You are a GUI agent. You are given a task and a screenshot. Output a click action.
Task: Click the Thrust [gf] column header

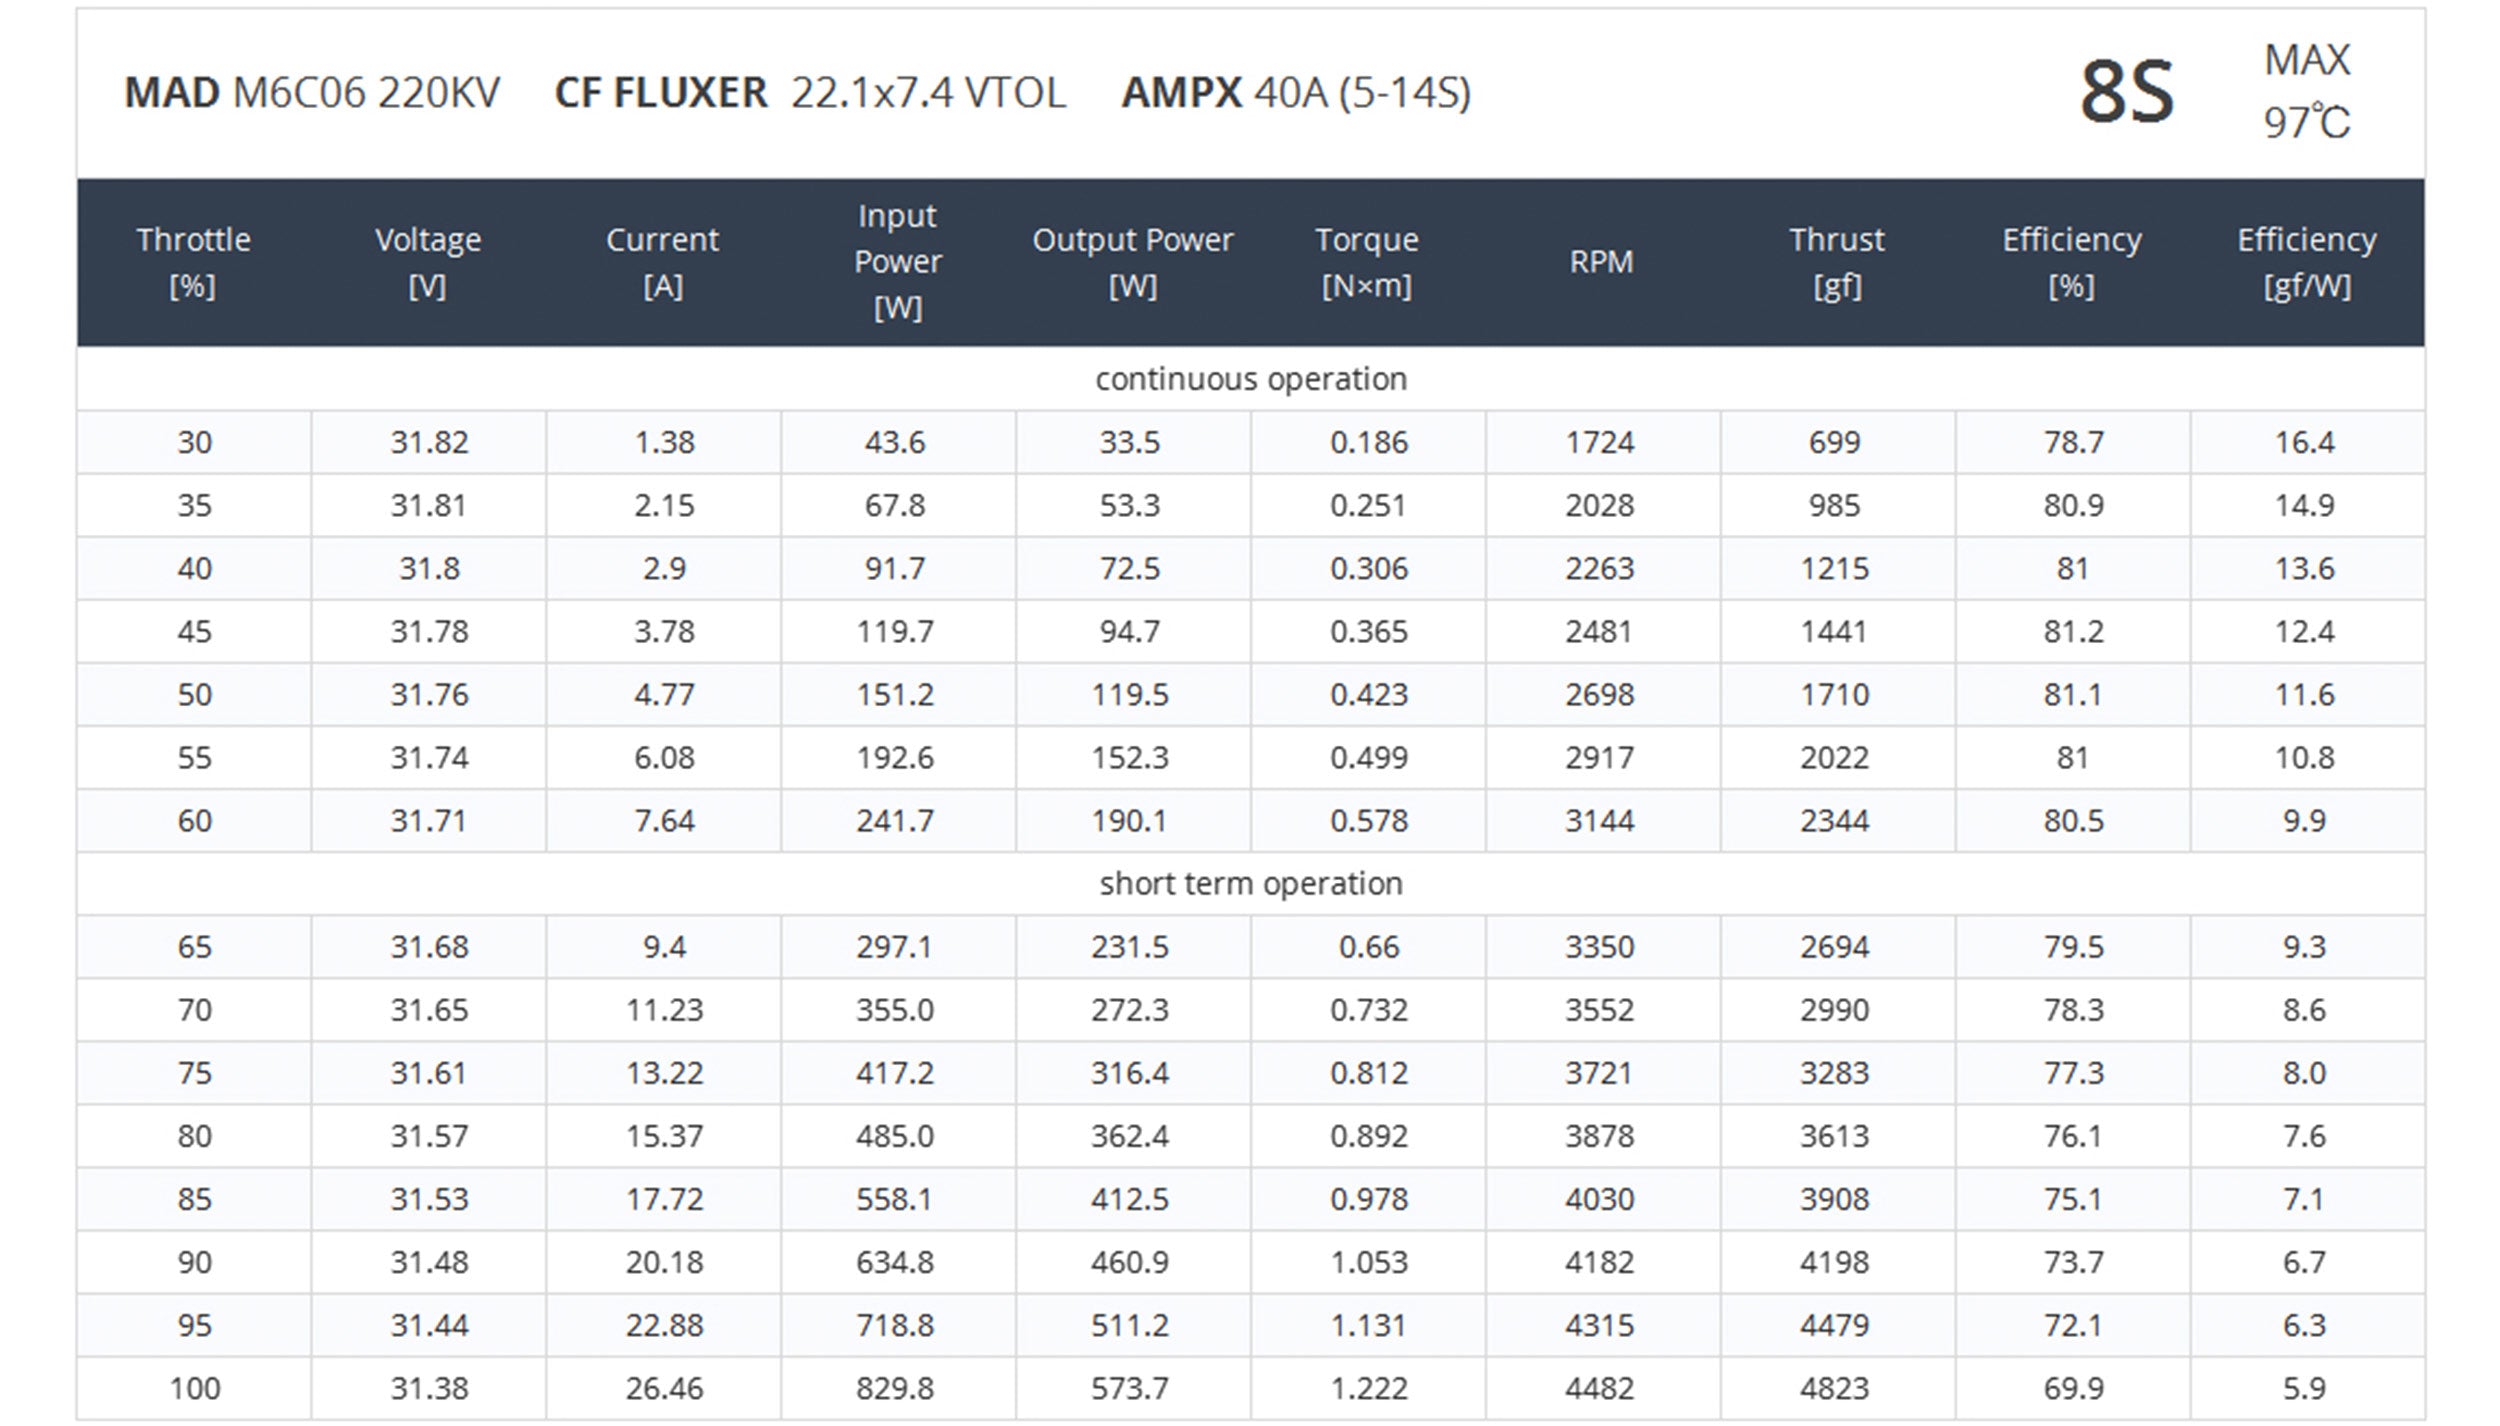pos(1836,262)
